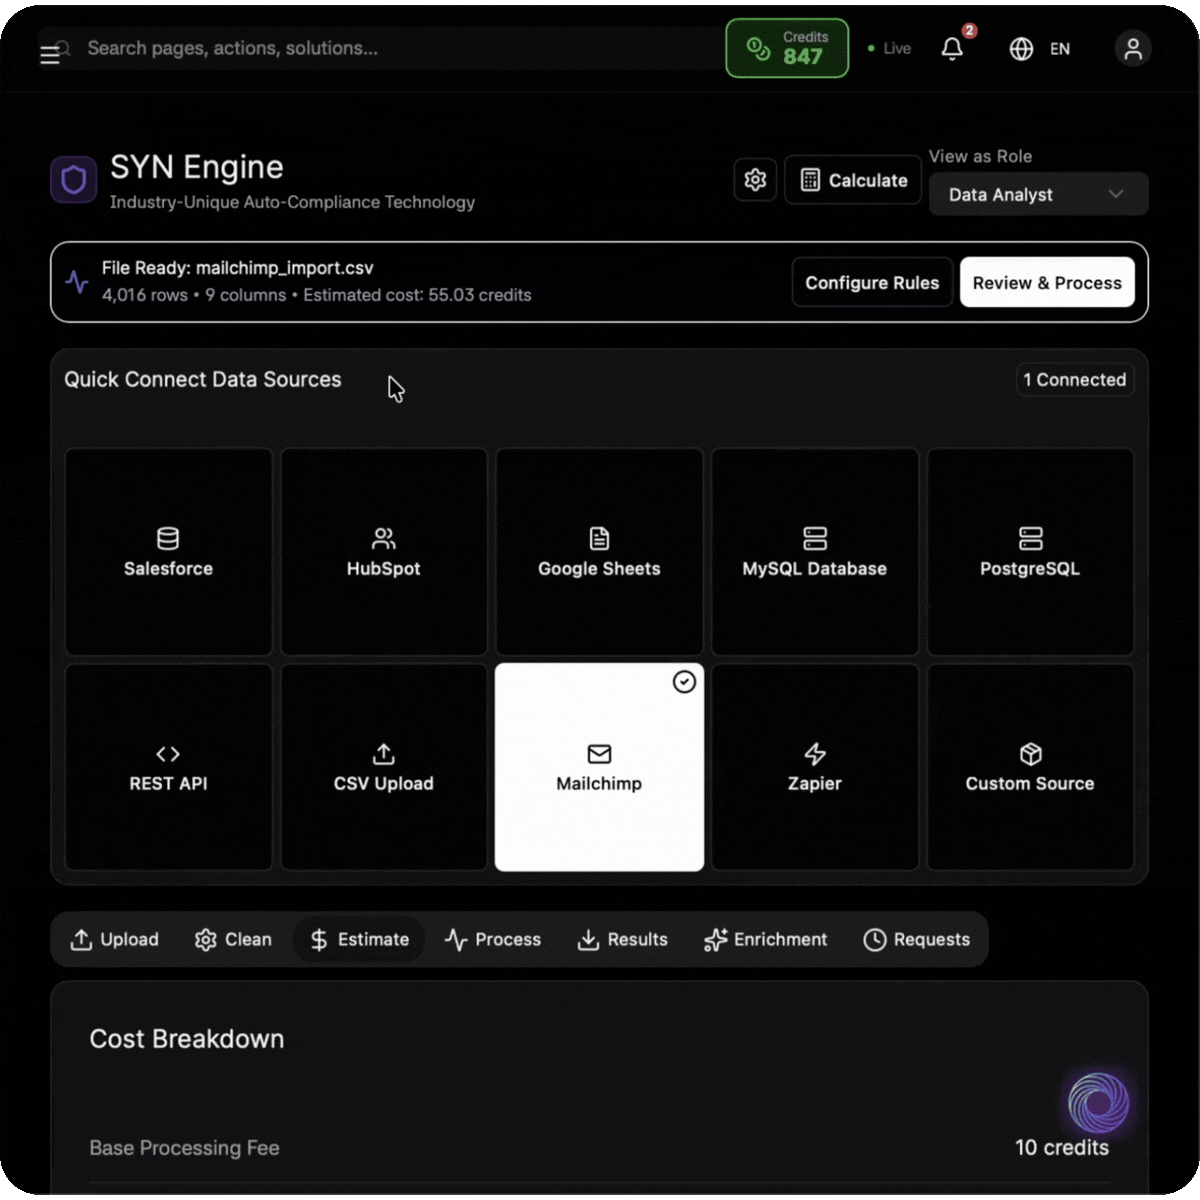Image resolution: width=1200 pixels, height=1200 pixels.
Task: Click the Data Analyst dropdown chevron
Action: [x=1115, y=195]
